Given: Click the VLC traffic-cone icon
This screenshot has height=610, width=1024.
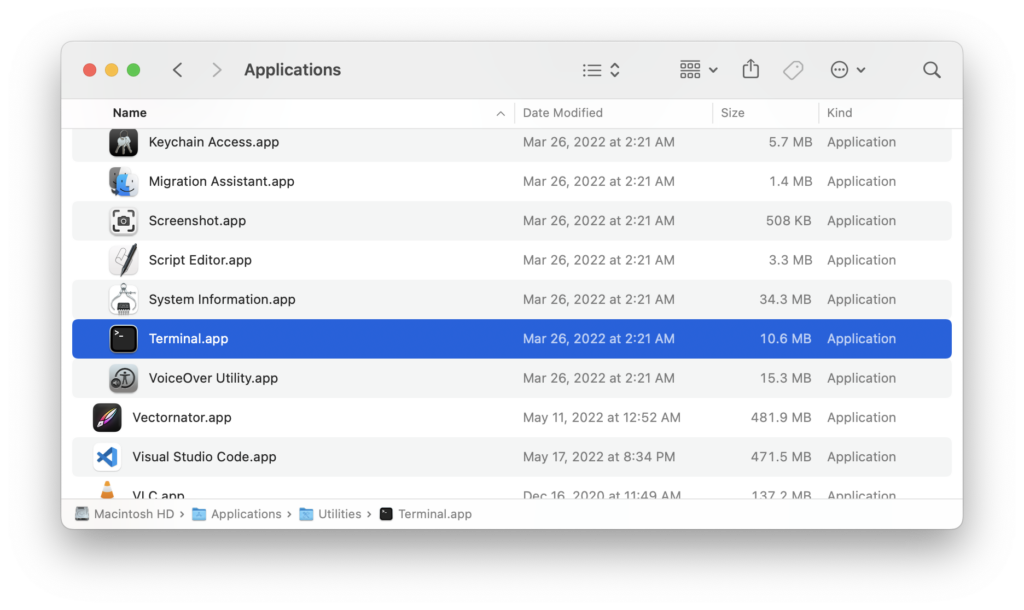Looking at the screenshot, I should 108,490.
